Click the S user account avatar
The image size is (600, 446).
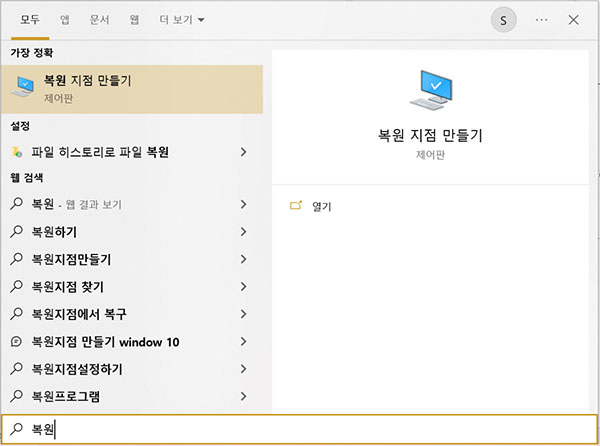pyautogui.click(x=504, y=20)
